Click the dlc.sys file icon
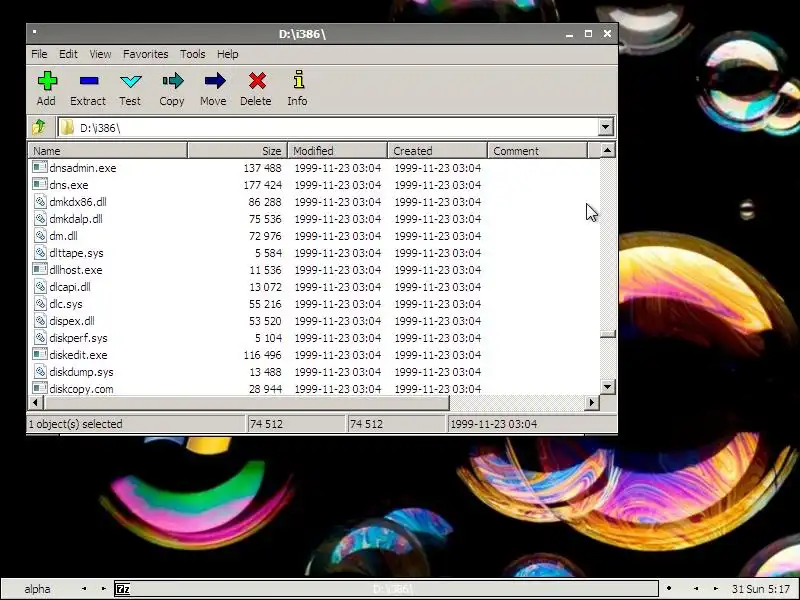This screenshot has width=800, height=600. click(40, 304)
